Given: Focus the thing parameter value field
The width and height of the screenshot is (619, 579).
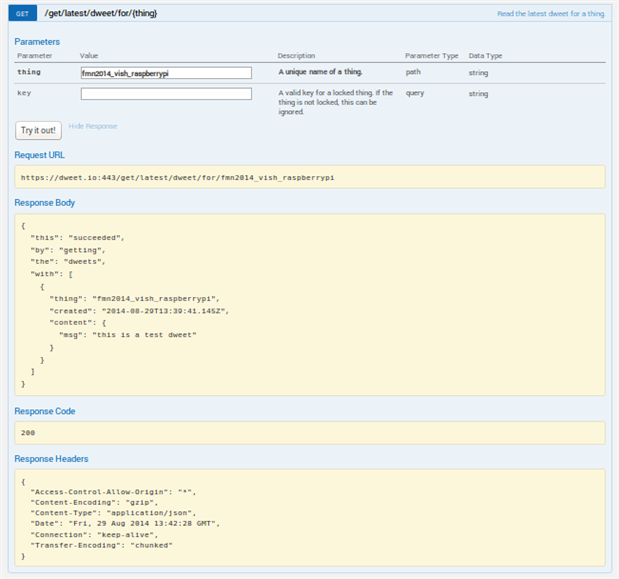Looking at the screenshot, I should (x=166, y=73).
